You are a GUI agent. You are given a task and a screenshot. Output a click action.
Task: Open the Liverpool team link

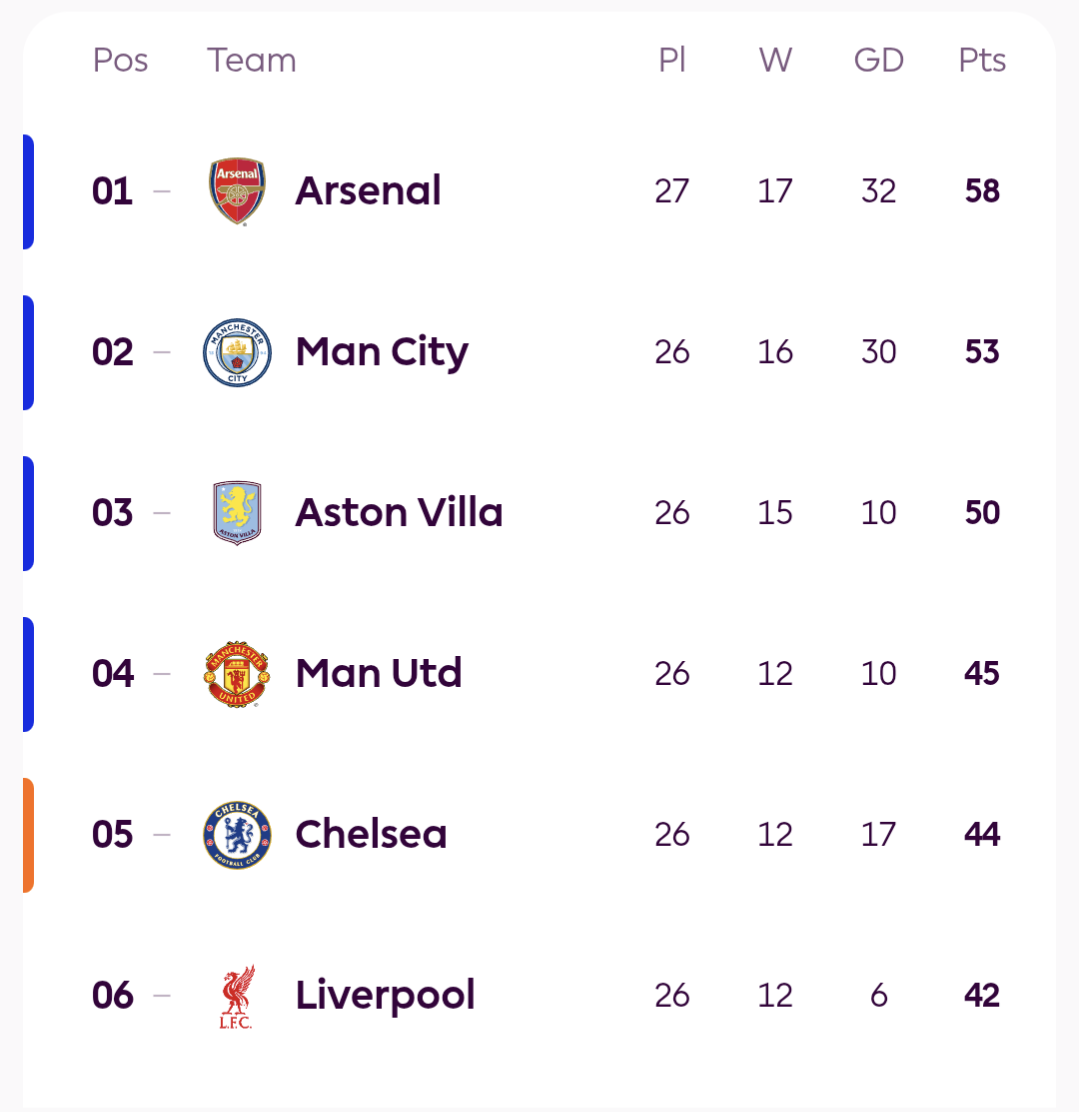click(385, 996)
